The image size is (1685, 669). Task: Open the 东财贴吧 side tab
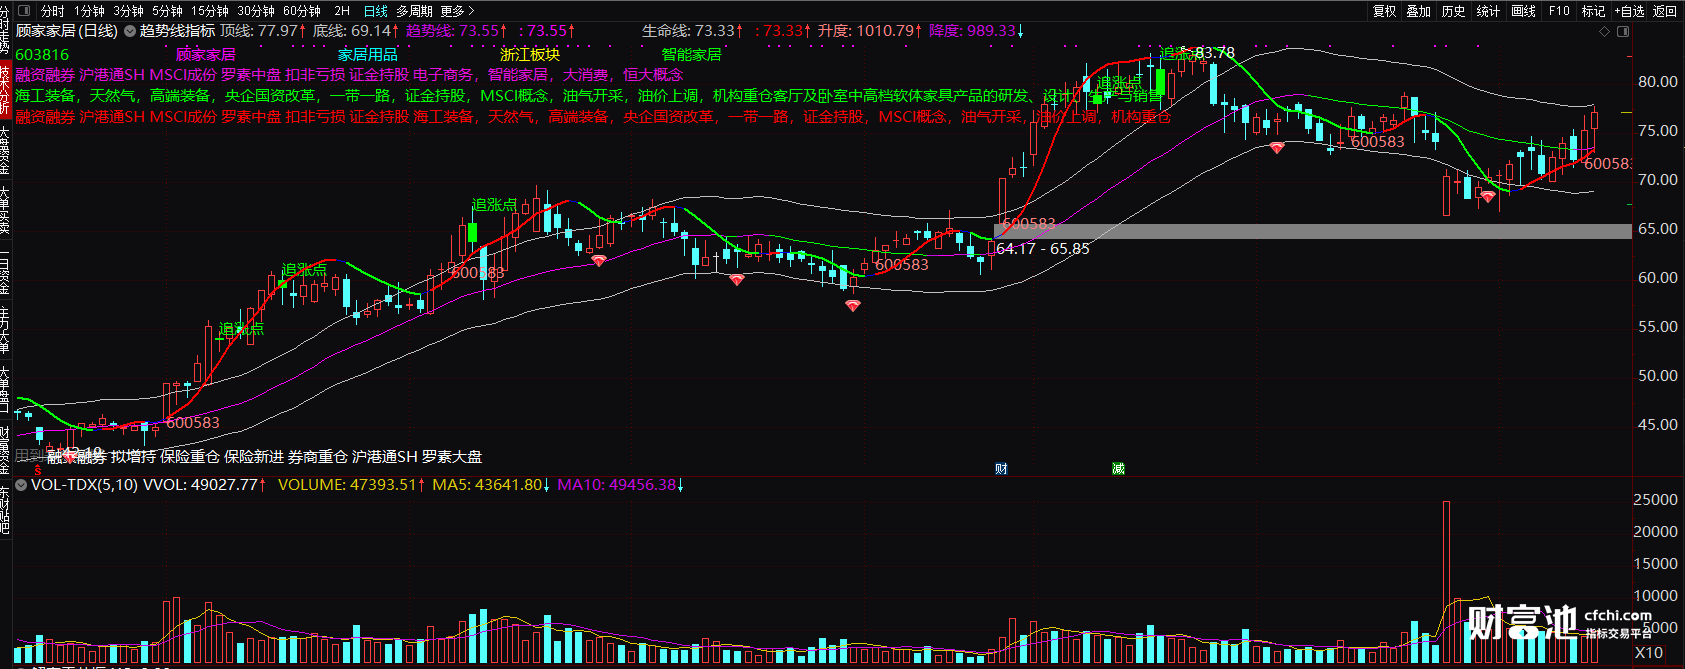[5, 510]
